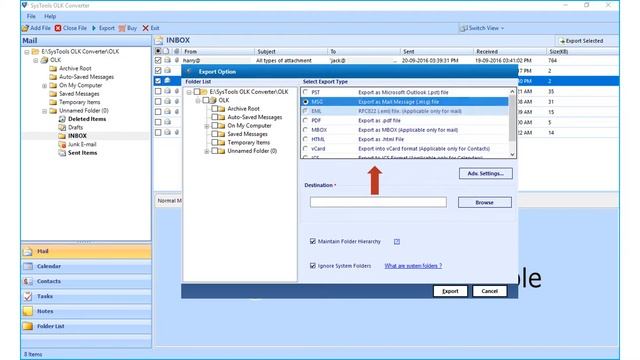The height and width of the screenshot is (360, 640).
Task: Check the Archive Root folder checkbox in dialog
Action: [214, 109]
